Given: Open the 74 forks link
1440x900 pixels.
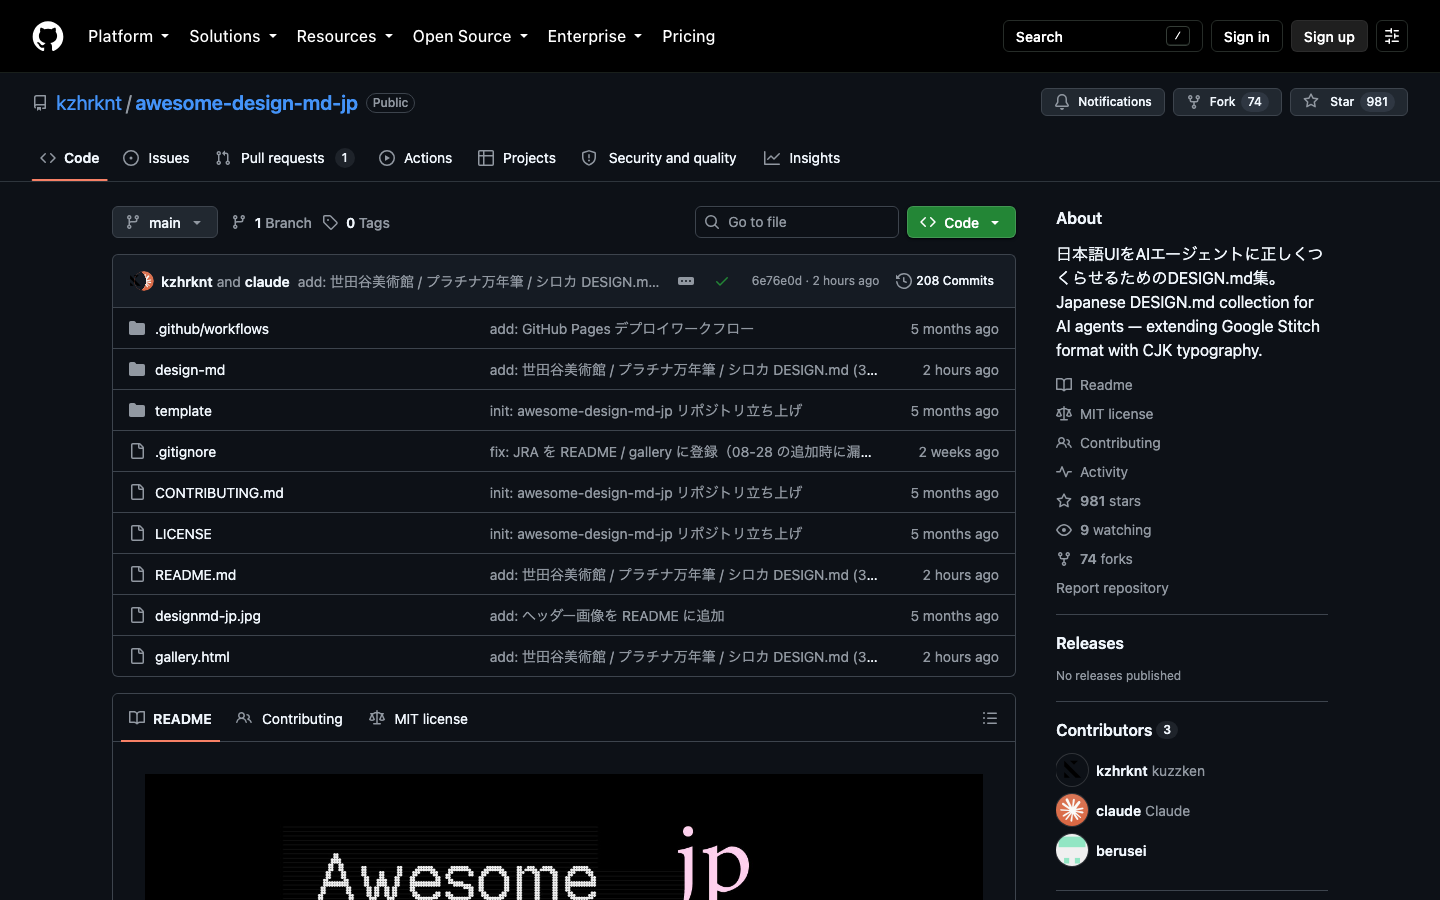Looking at the screenshot, I should (x=1094, y=559).
